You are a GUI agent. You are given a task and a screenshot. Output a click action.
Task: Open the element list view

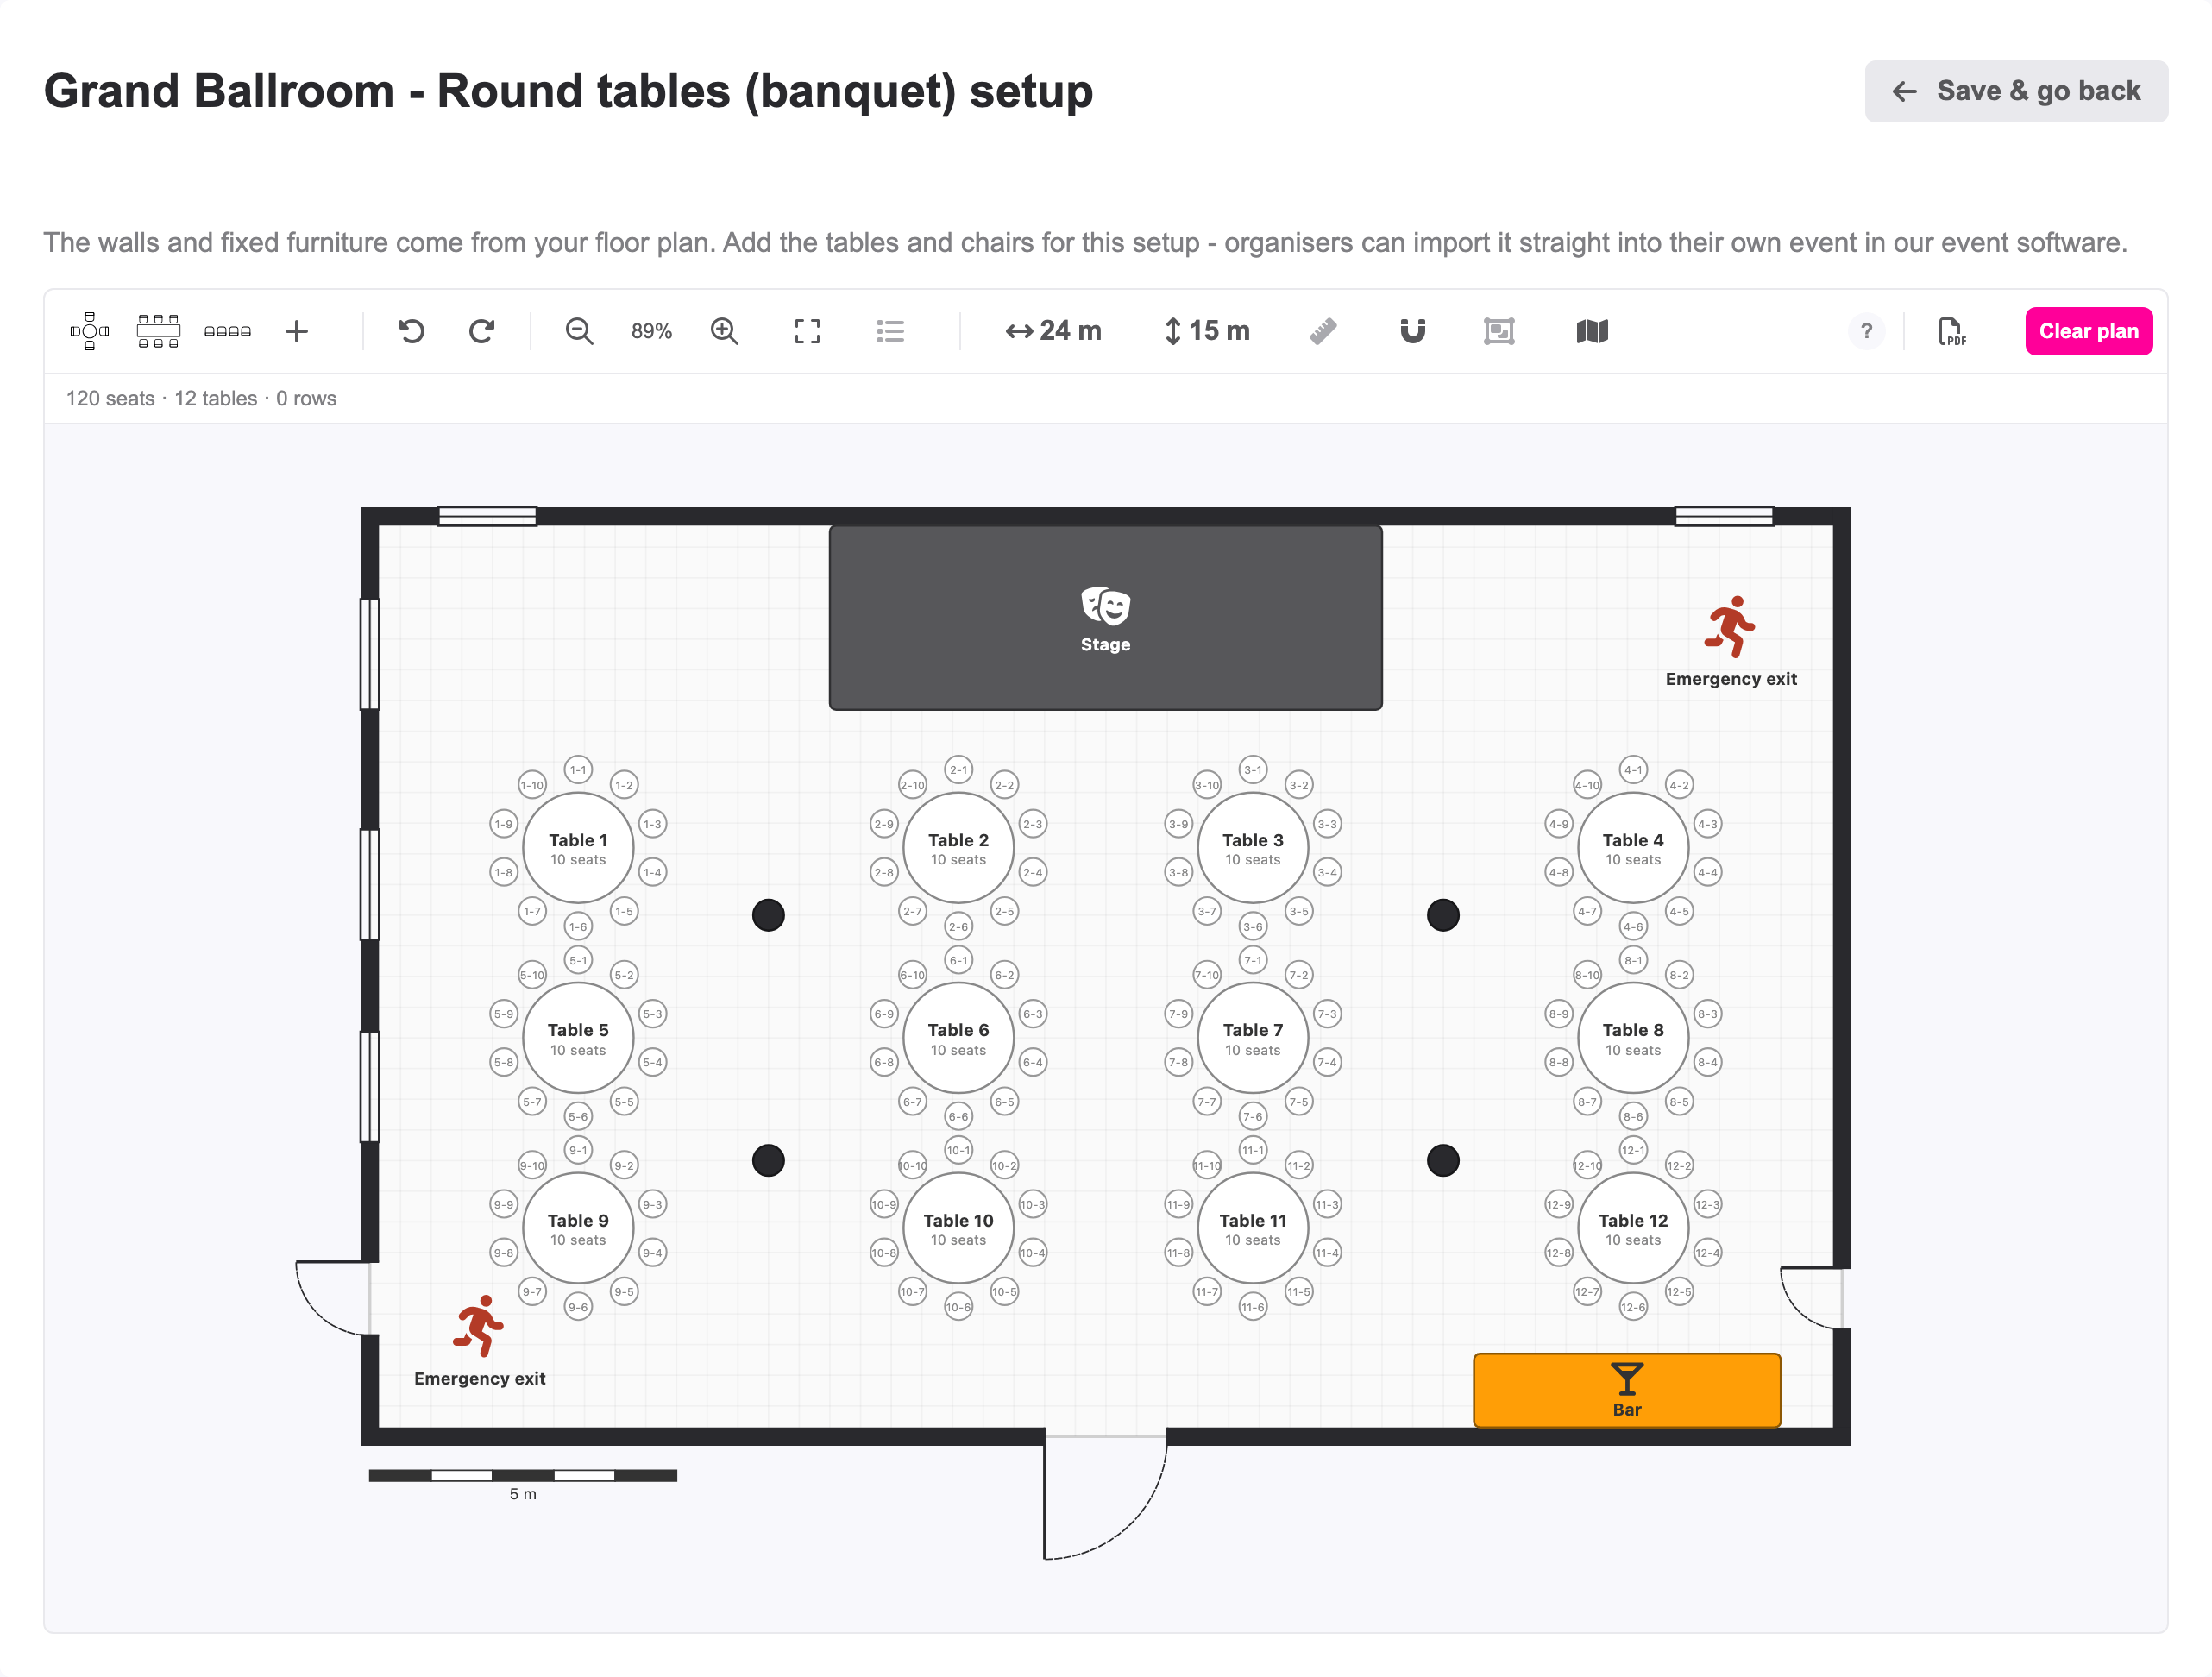tap(890, 331)
